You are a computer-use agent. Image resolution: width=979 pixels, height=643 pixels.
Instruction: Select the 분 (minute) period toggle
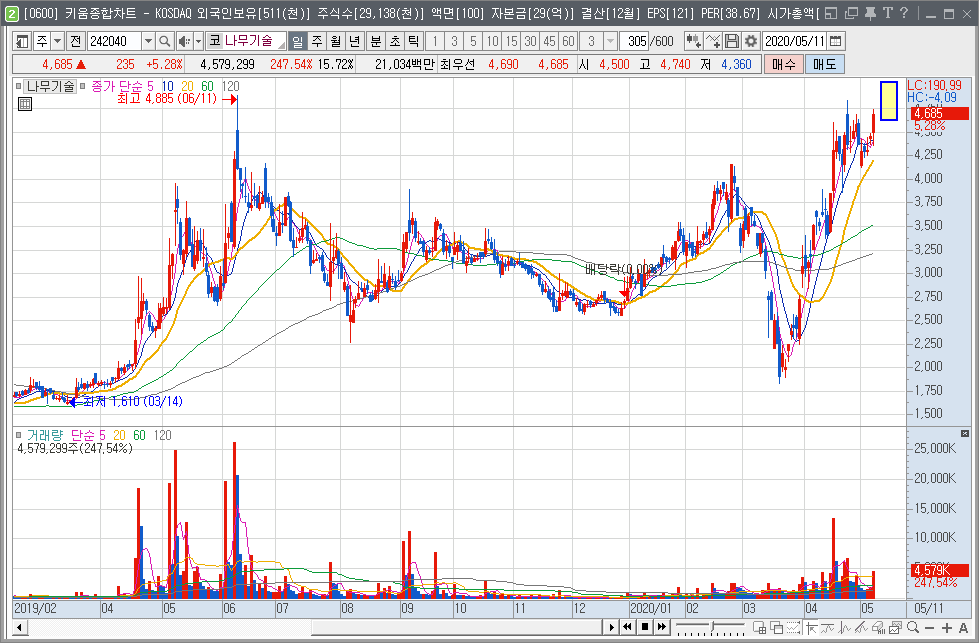376,41
